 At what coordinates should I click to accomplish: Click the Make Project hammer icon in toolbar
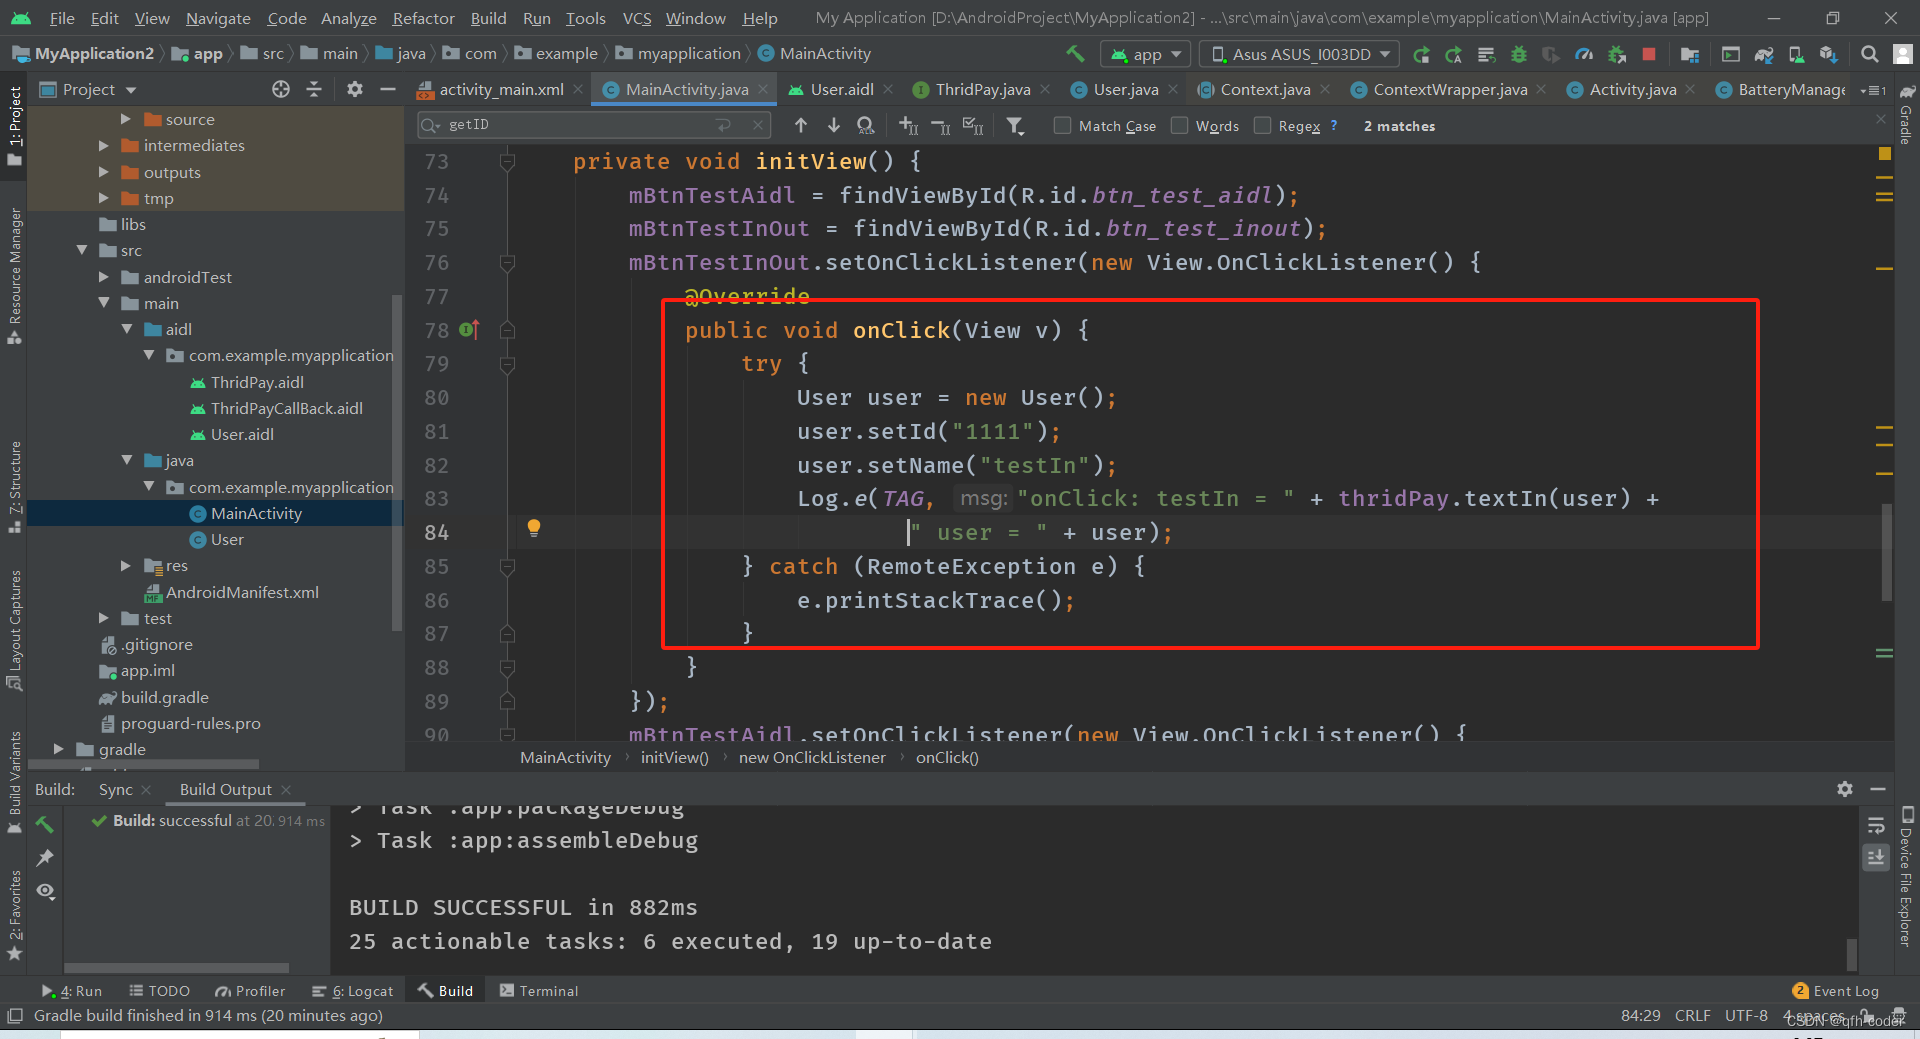tap(1075, 54)
